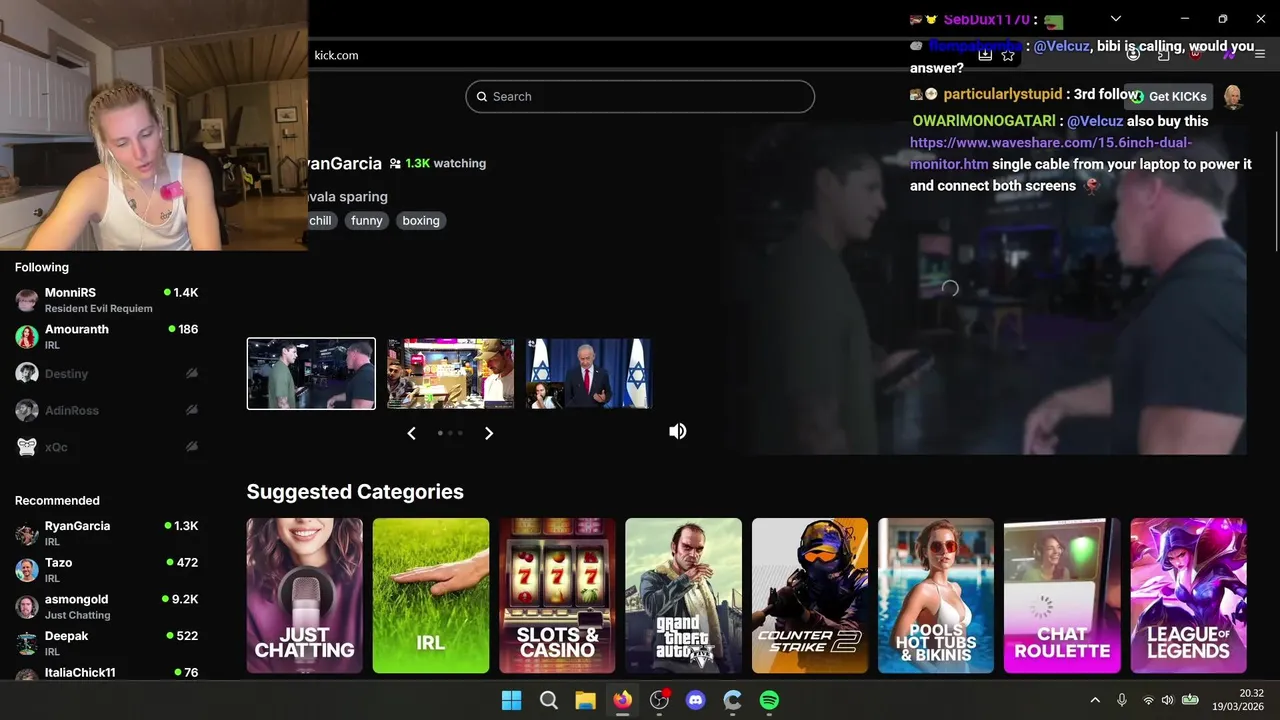Open the Firefox hamburger menu
This screenshot has height=720, width=1280.
tap(1260, 55)
